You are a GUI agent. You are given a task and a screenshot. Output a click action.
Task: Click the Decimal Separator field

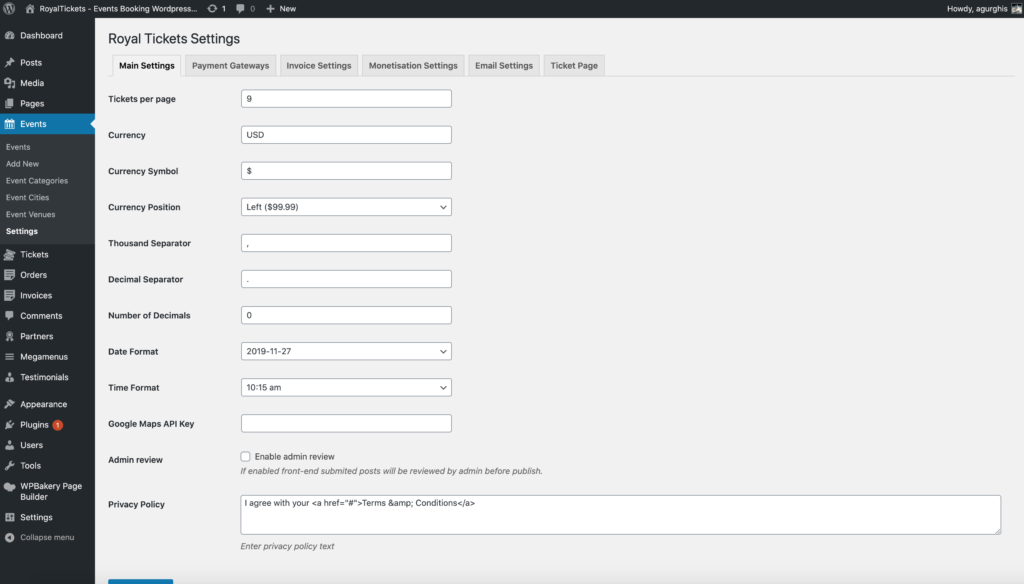[x=346, y=279]
